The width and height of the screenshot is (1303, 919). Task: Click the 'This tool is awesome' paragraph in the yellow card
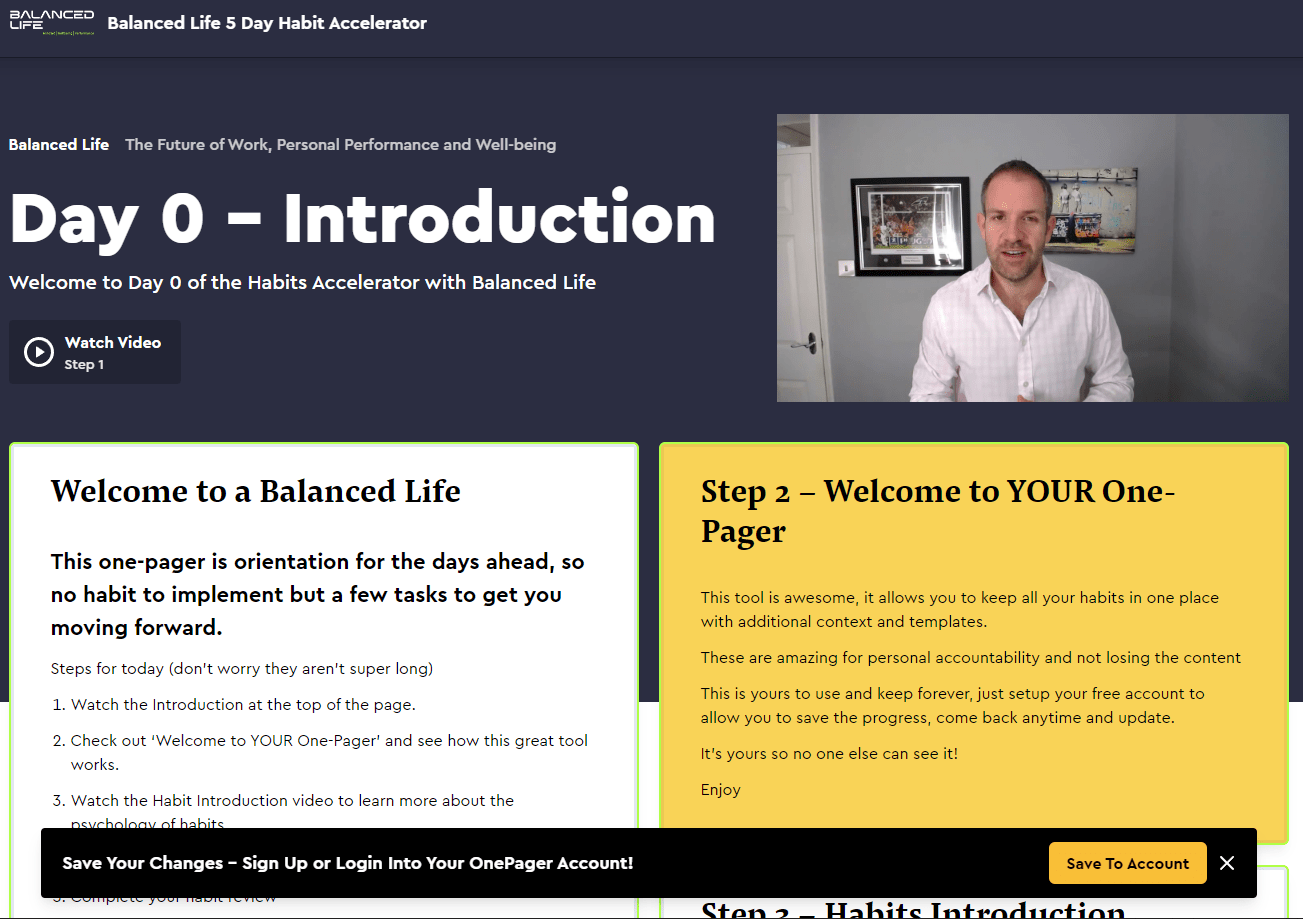pyautogui.click(x=959, y=610)
